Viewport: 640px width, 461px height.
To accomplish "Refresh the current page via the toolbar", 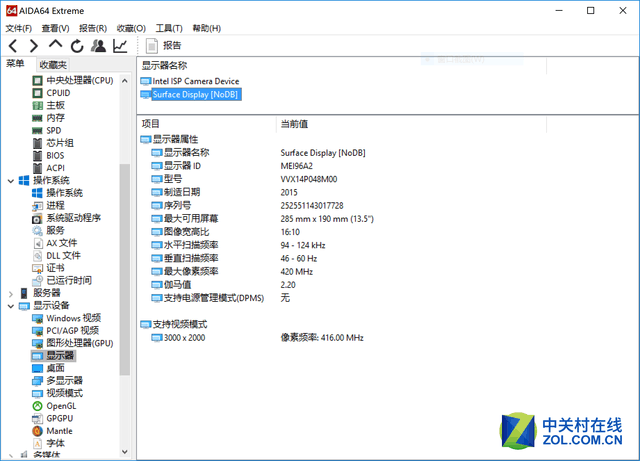I will point(77,46).
